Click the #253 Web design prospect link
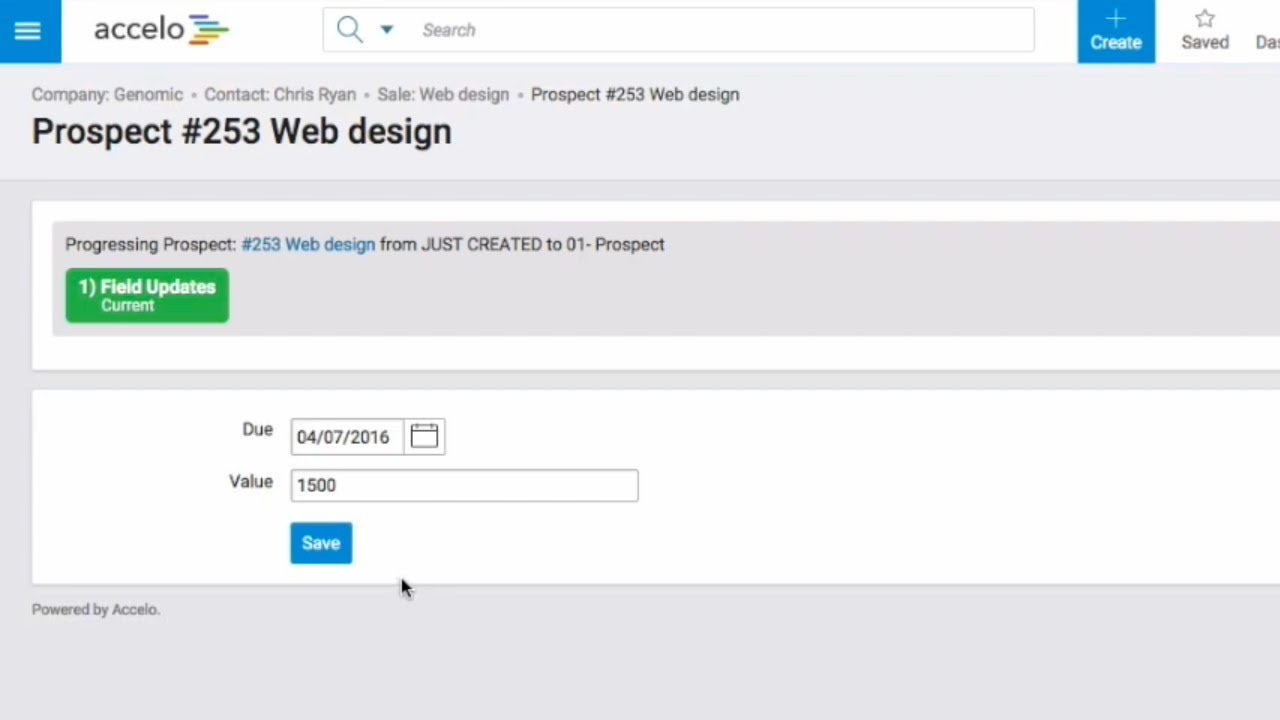 click(308, 244)
